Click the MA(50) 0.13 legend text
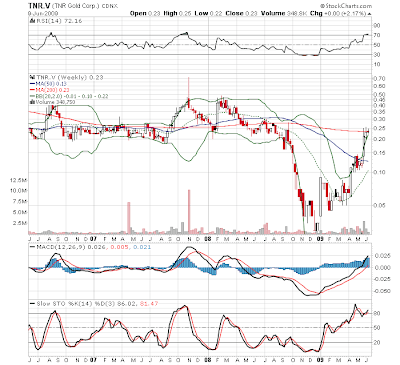The width and height of the screenshot is (400, 365). pyautogui.click(x=51, y=84)
